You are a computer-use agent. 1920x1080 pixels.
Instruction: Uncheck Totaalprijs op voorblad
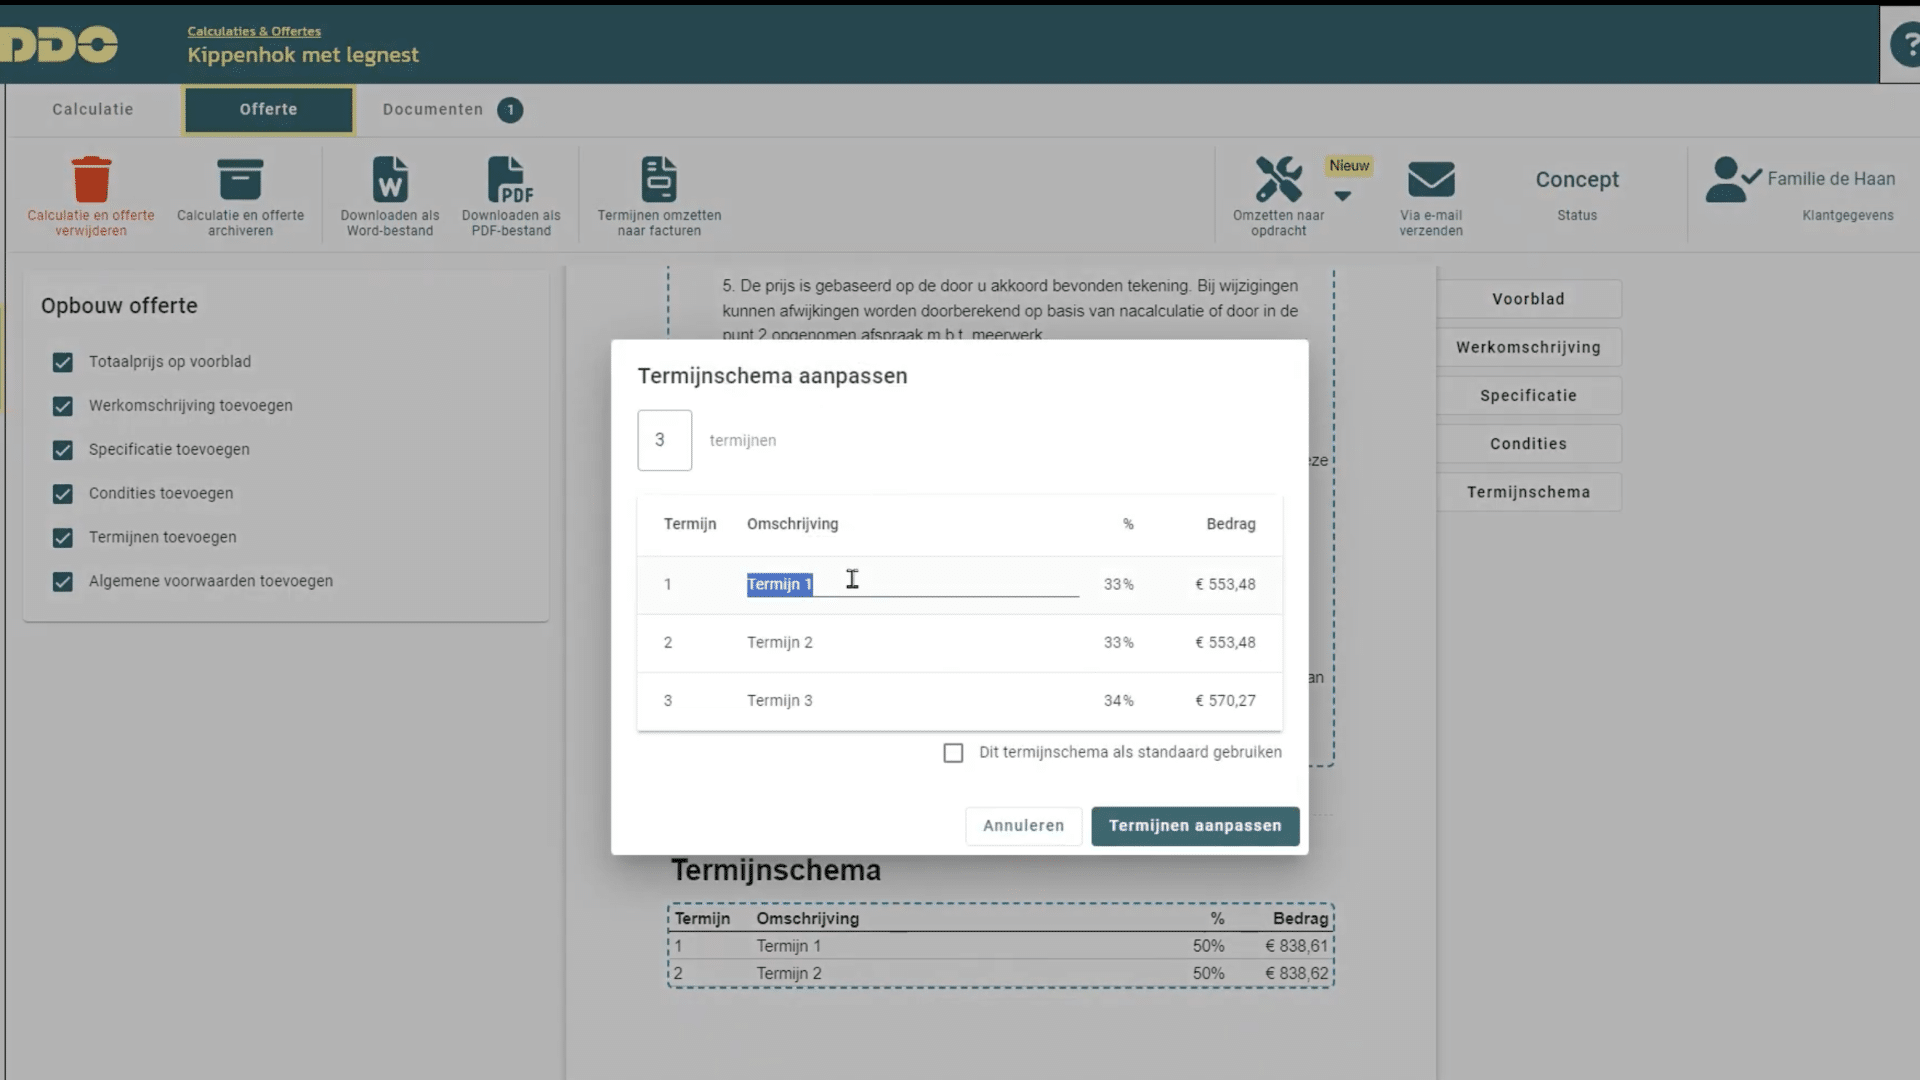coord(63,362)
